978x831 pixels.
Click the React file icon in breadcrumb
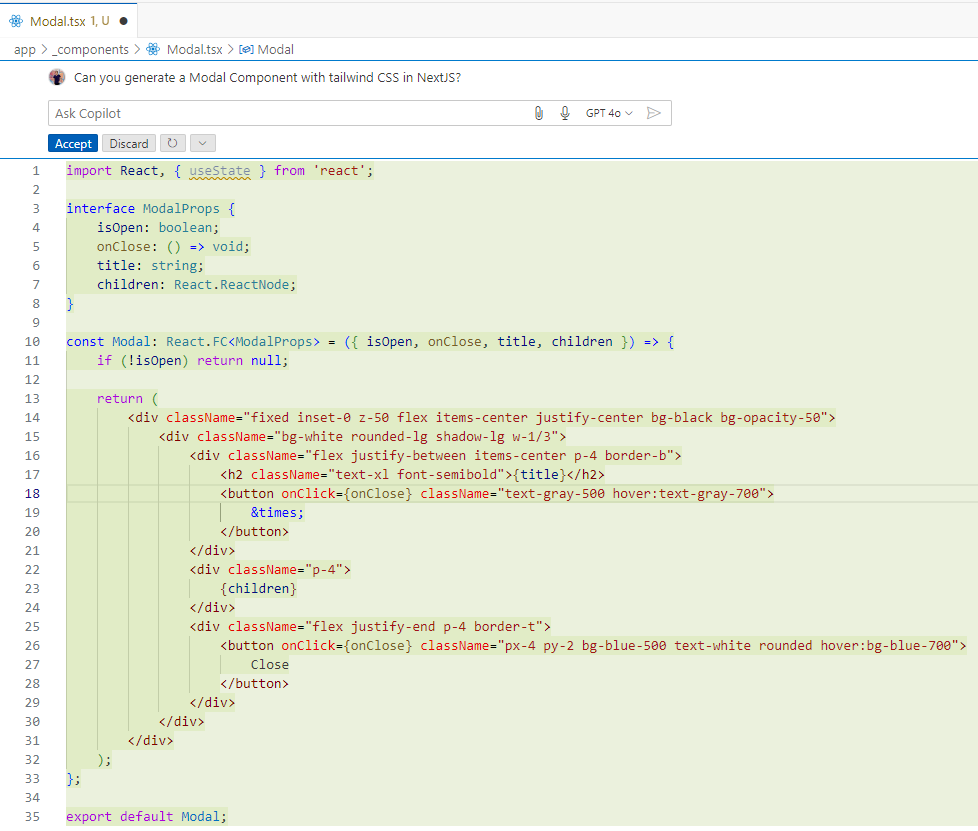153,49
